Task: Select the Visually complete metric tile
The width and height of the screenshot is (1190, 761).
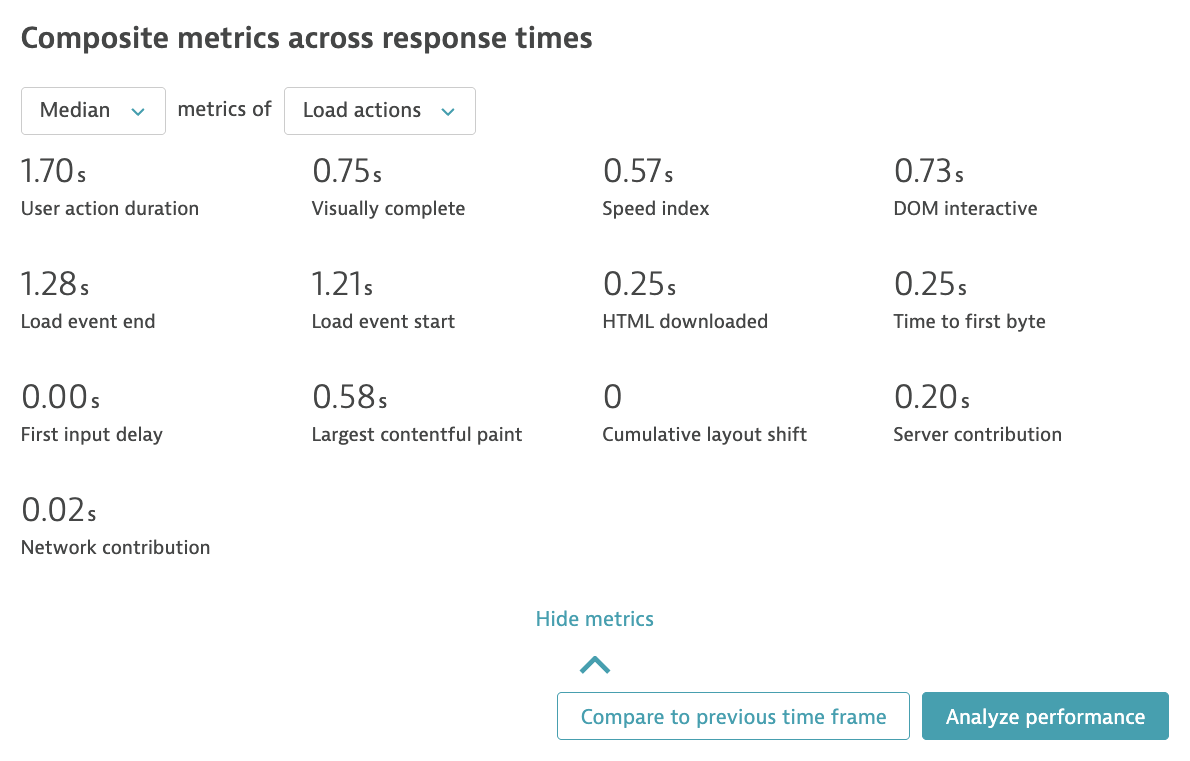Action: click(x=388, y=187)
